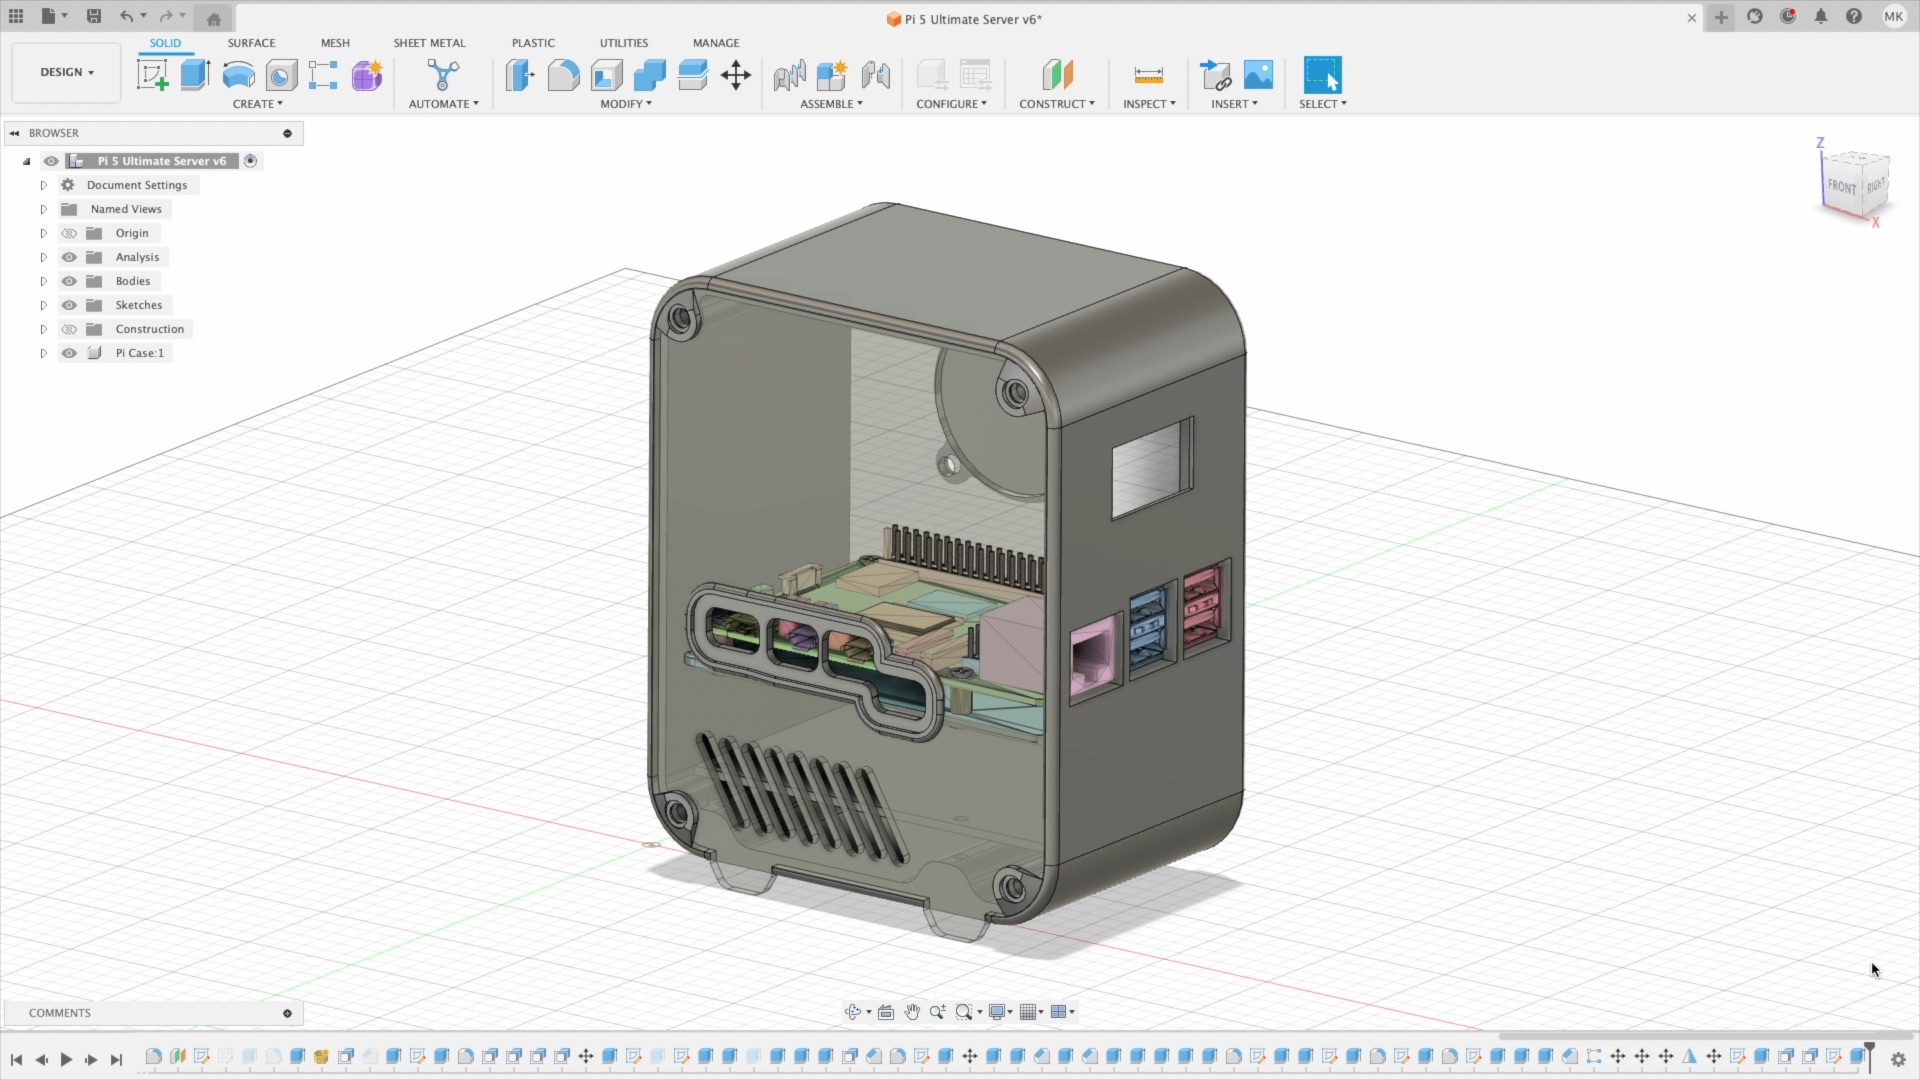Open the MODIFY dropdown menu
This screenshot has width=1920, height=1080.
(x=625, y=104)
